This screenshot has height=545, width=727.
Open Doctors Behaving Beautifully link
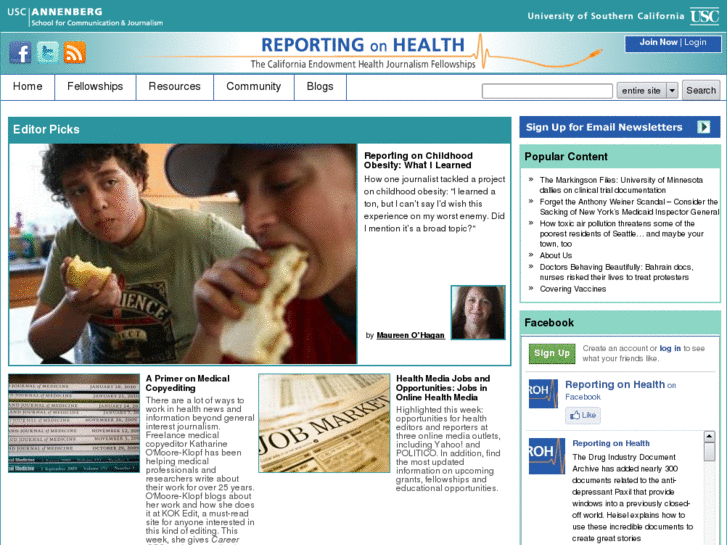[x=616, y=272]
